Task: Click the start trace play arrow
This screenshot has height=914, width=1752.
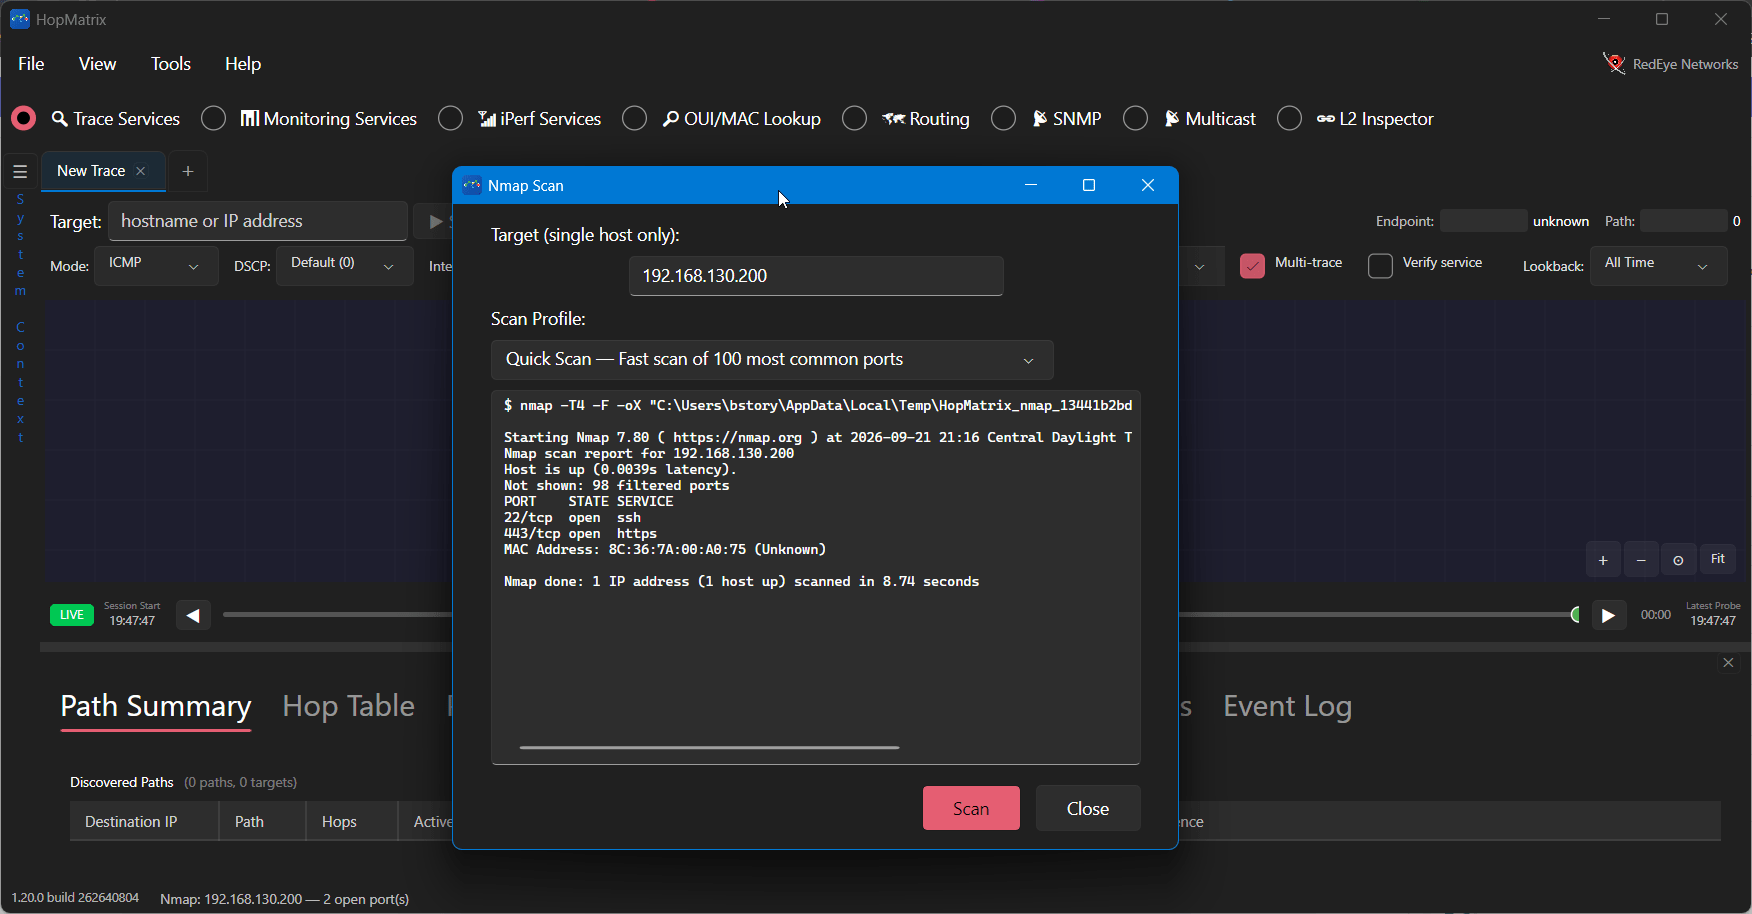Action: tap(435, 221)
